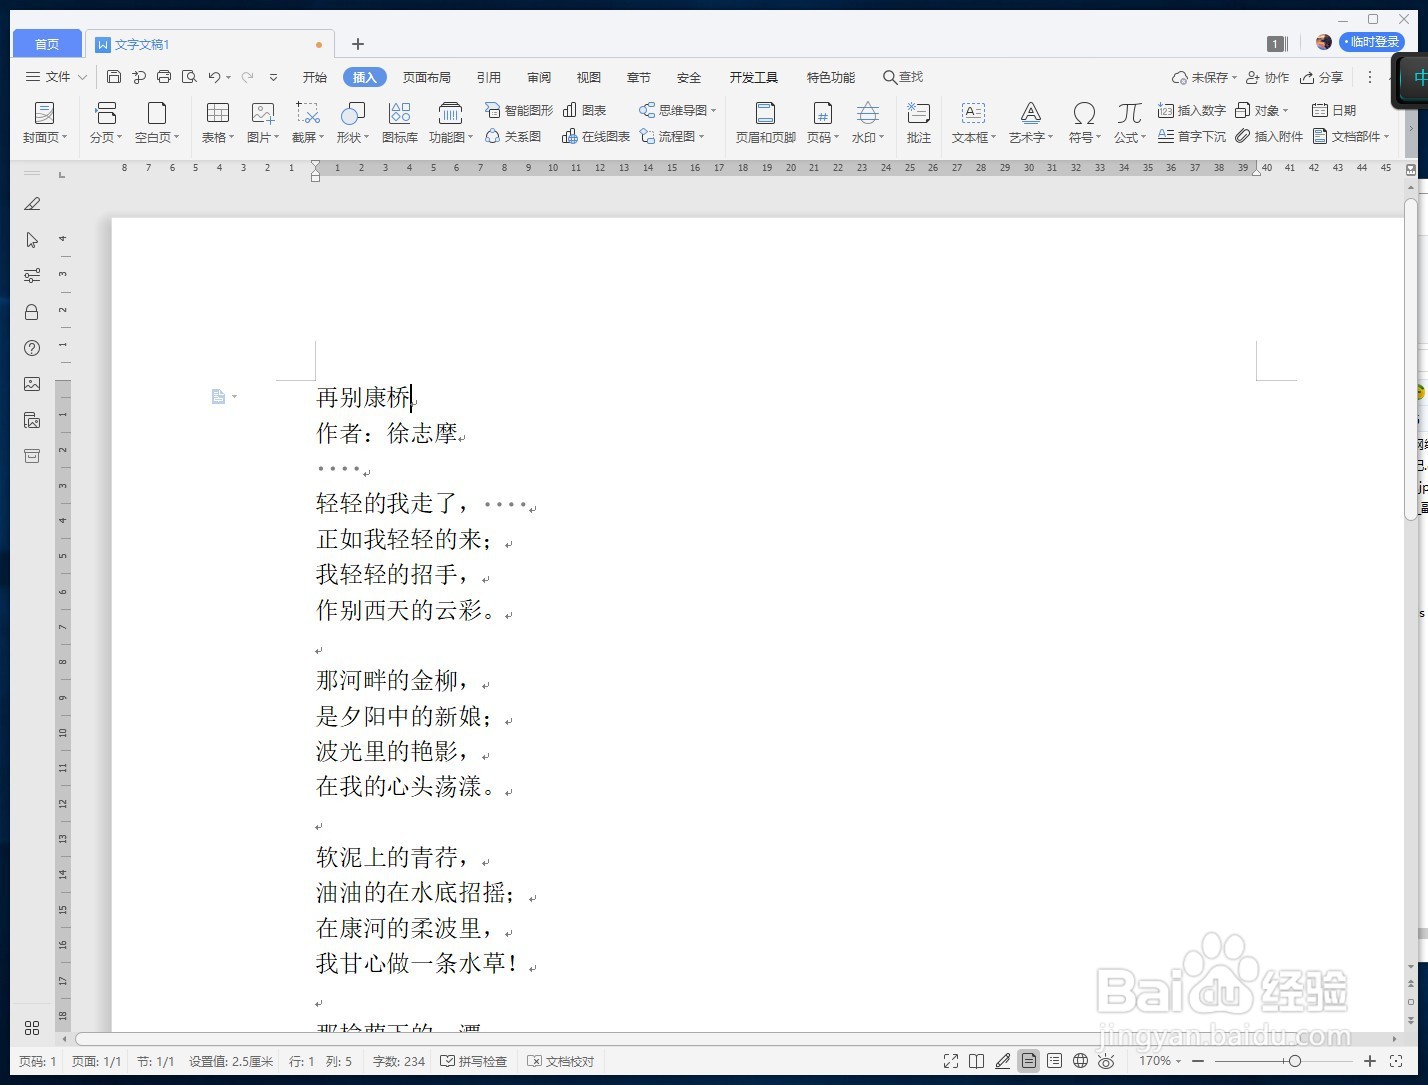The height and width of the screenshot is (1085, 1428).
Task: Click the Undo arrow icon
Action: coord(214,77)
